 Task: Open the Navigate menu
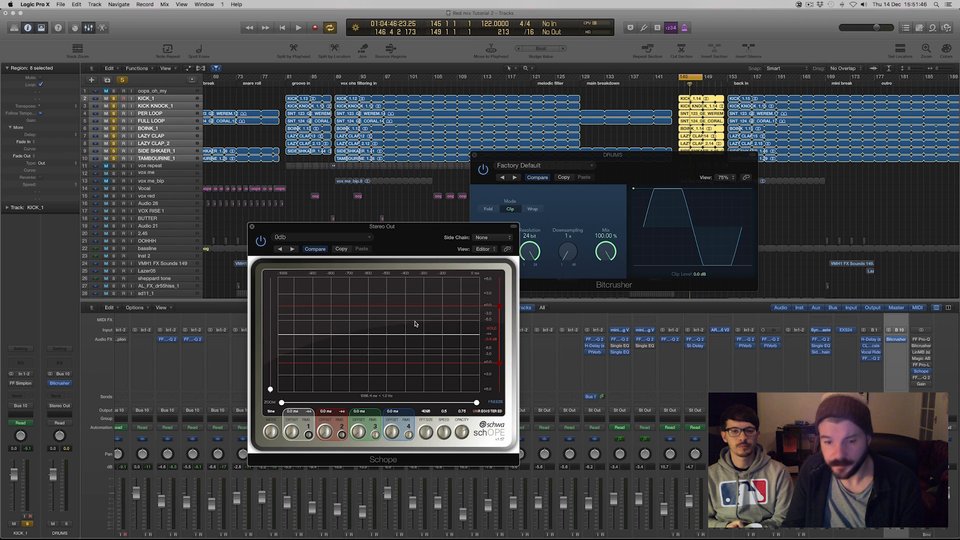pyautogui.click(x=119, y=4)
